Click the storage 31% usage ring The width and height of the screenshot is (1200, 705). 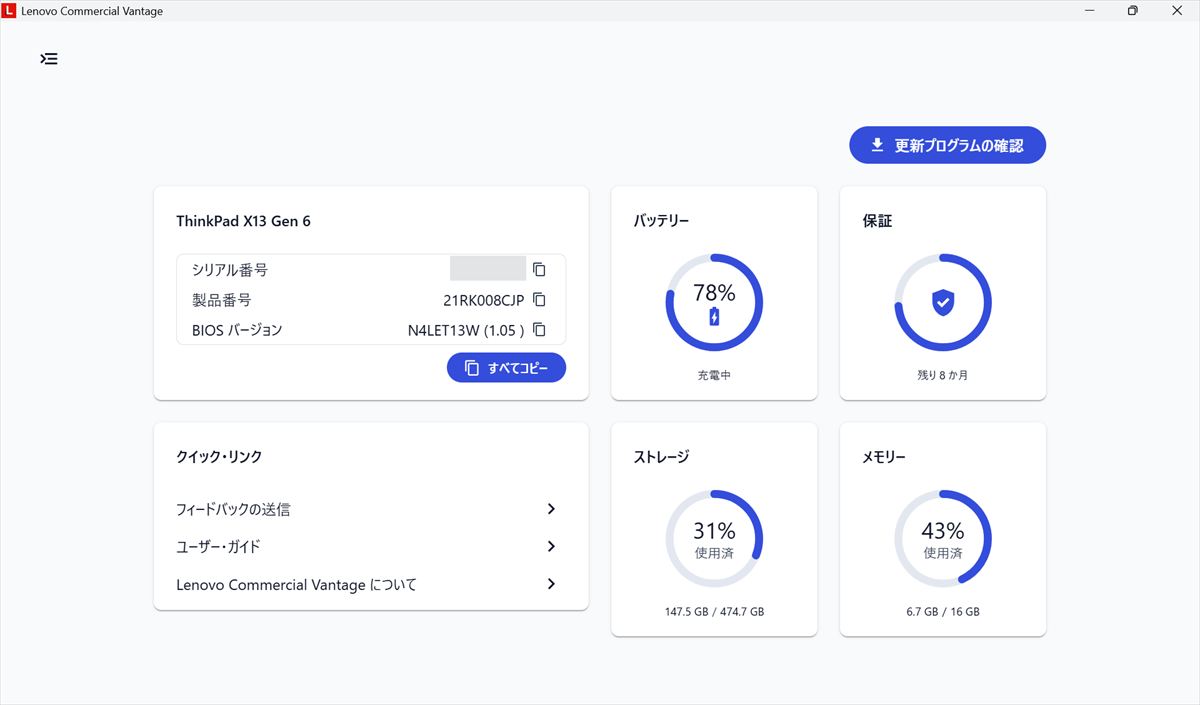tap(714, 538)
